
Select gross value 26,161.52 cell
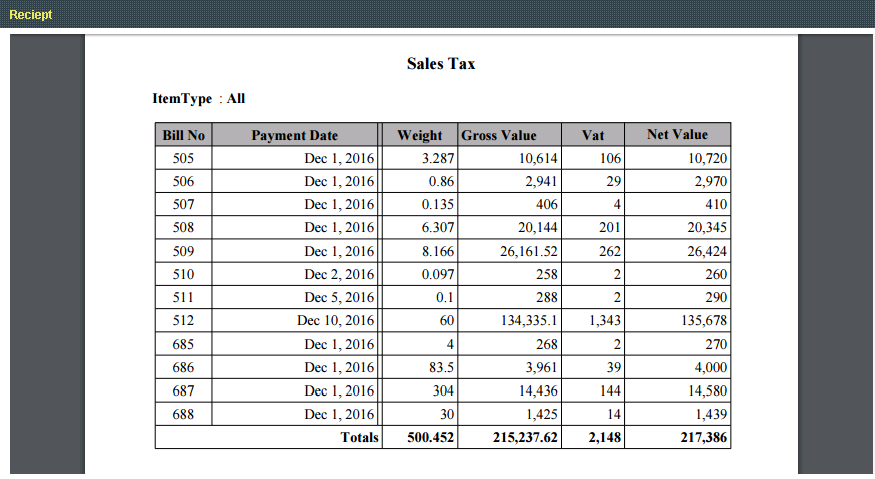point(529,251)
